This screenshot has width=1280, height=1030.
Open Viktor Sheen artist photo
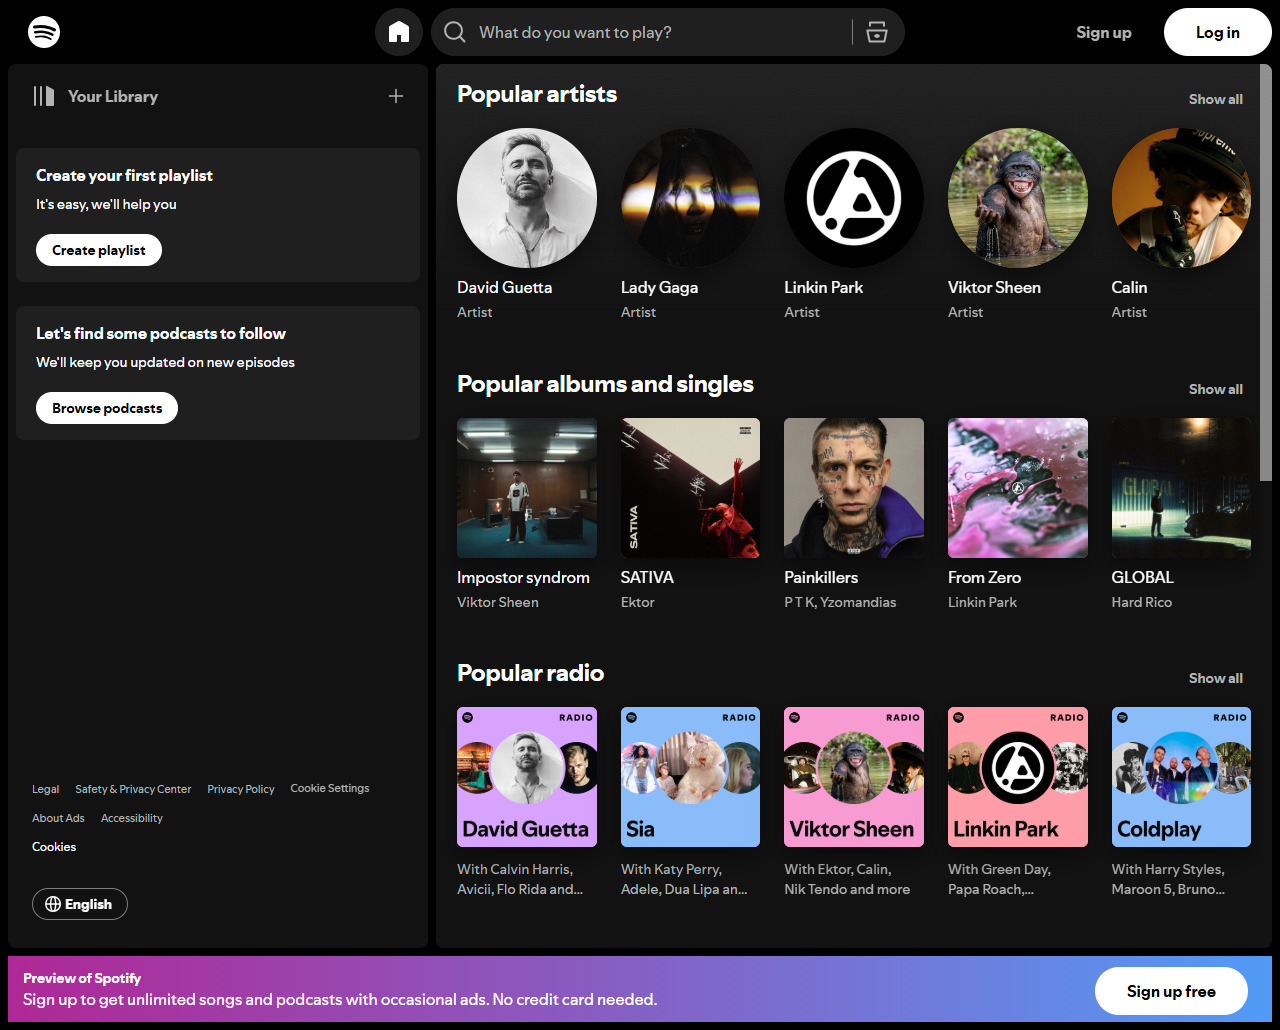tap(1018, 198)
